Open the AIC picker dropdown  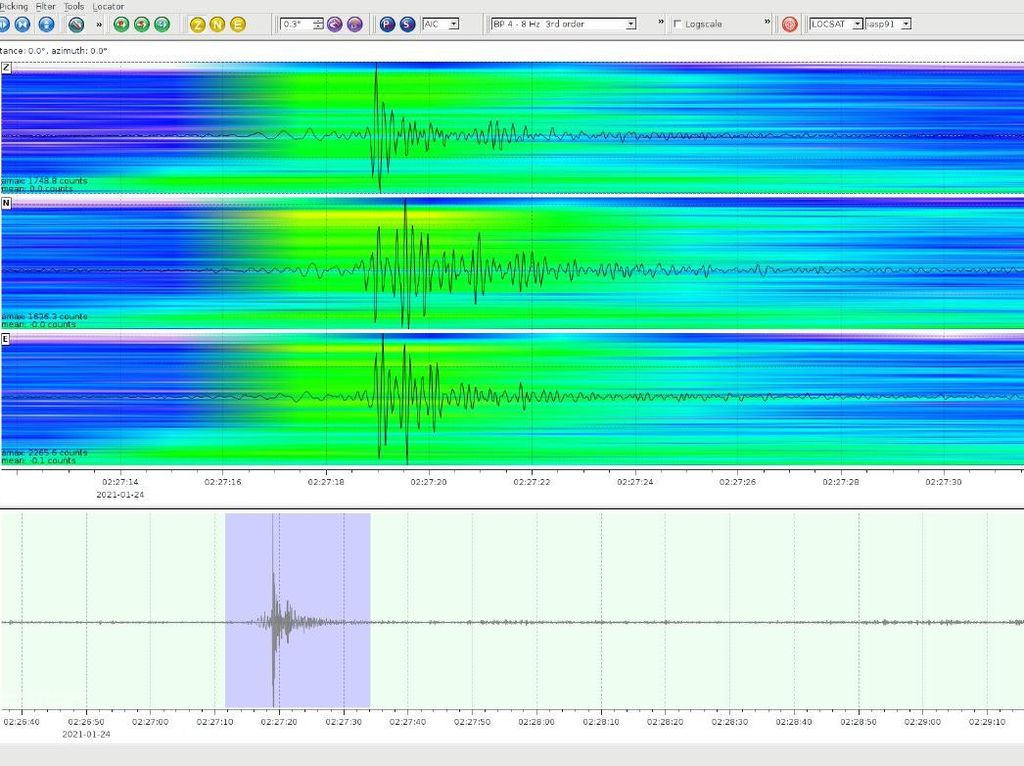tap(441, 24)
